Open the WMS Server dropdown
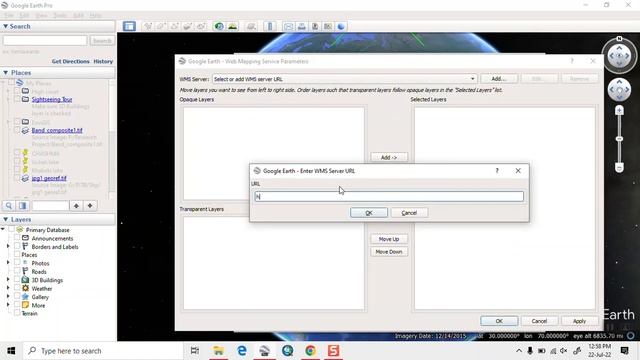This screenshot has height=360, width=640. [472, 79]
